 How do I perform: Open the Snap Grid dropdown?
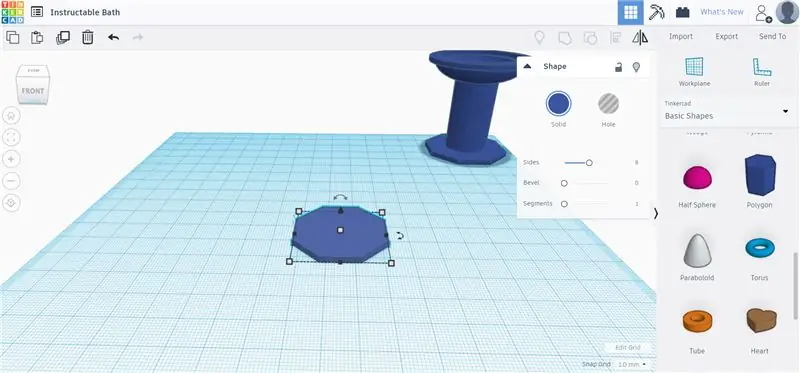tap(632, 364)
